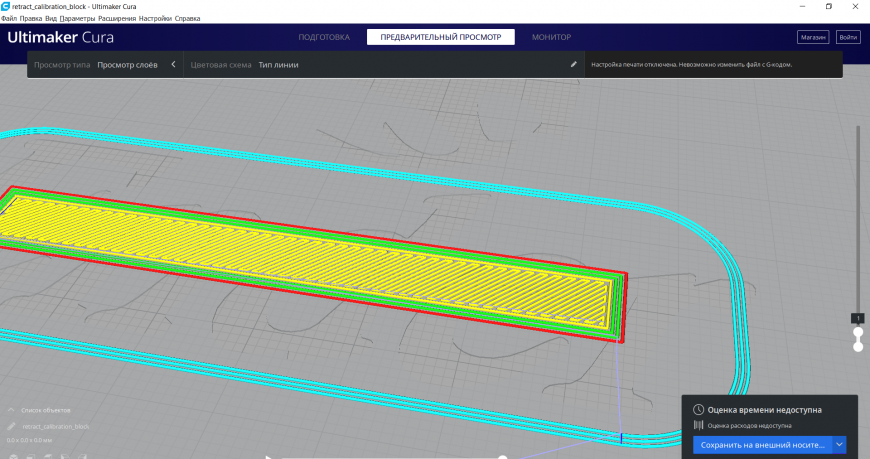Open the Правка menu
Image resolution: width=870 pixels, height=459 pixels.
pos(31,18)
